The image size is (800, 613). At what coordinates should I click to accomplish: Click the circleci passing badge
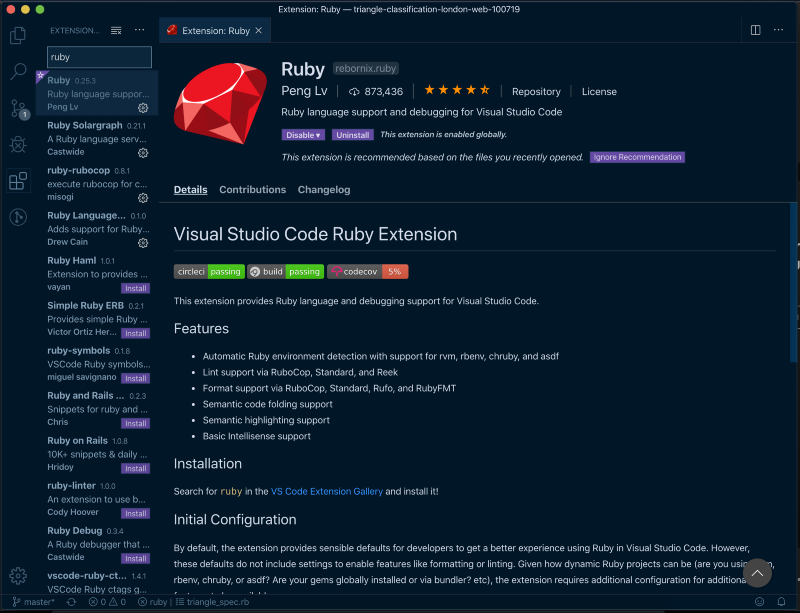tap(209, 272)
